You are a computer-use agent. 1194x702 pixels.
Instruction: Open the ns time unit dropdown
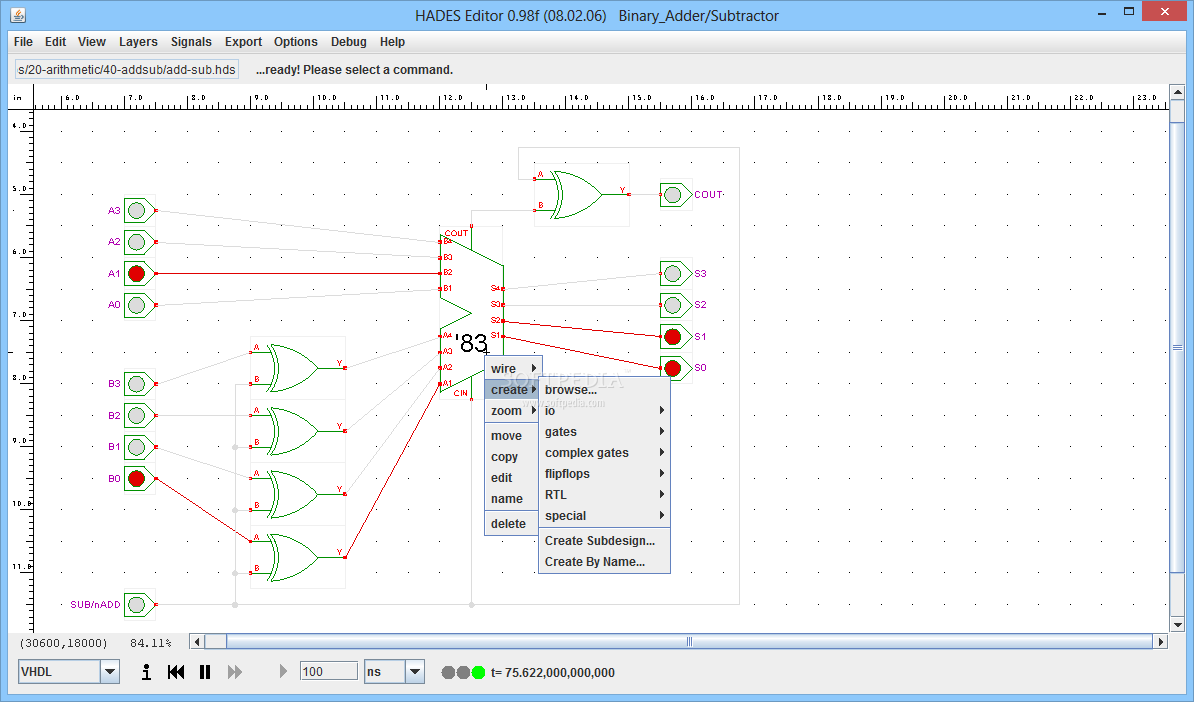click(x=415, y=672)
